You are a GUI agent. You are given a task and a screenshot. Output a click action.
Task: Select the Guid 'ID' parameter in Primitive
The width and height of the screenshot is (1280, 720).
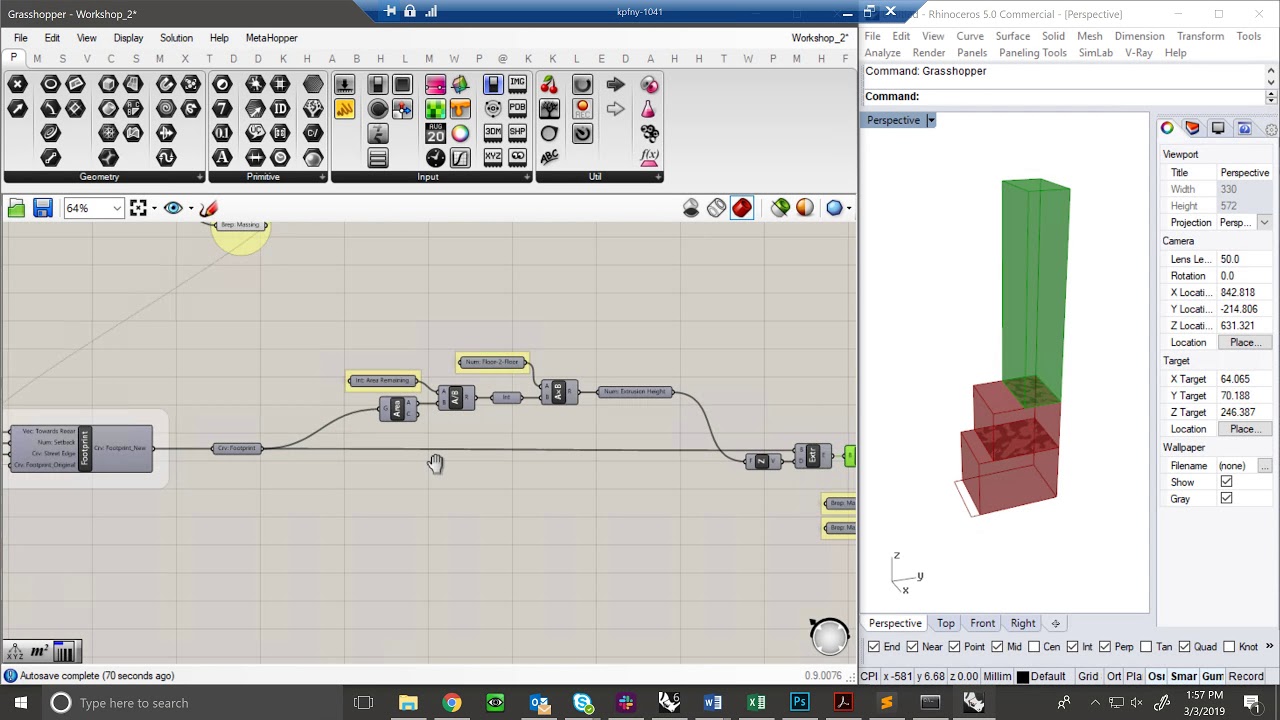[280, 109]
